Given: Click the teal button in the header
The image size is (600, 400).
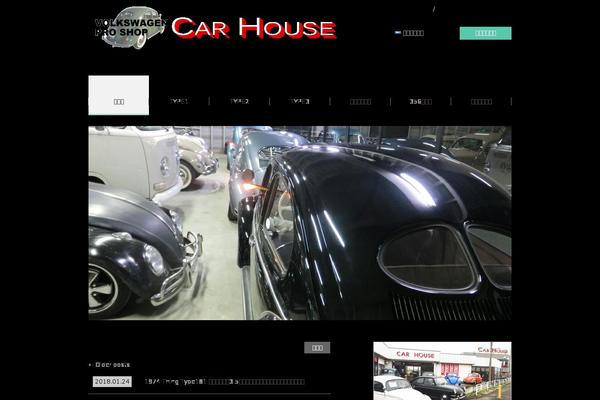Looking at the screenshot, I should [x=485, y=33].
